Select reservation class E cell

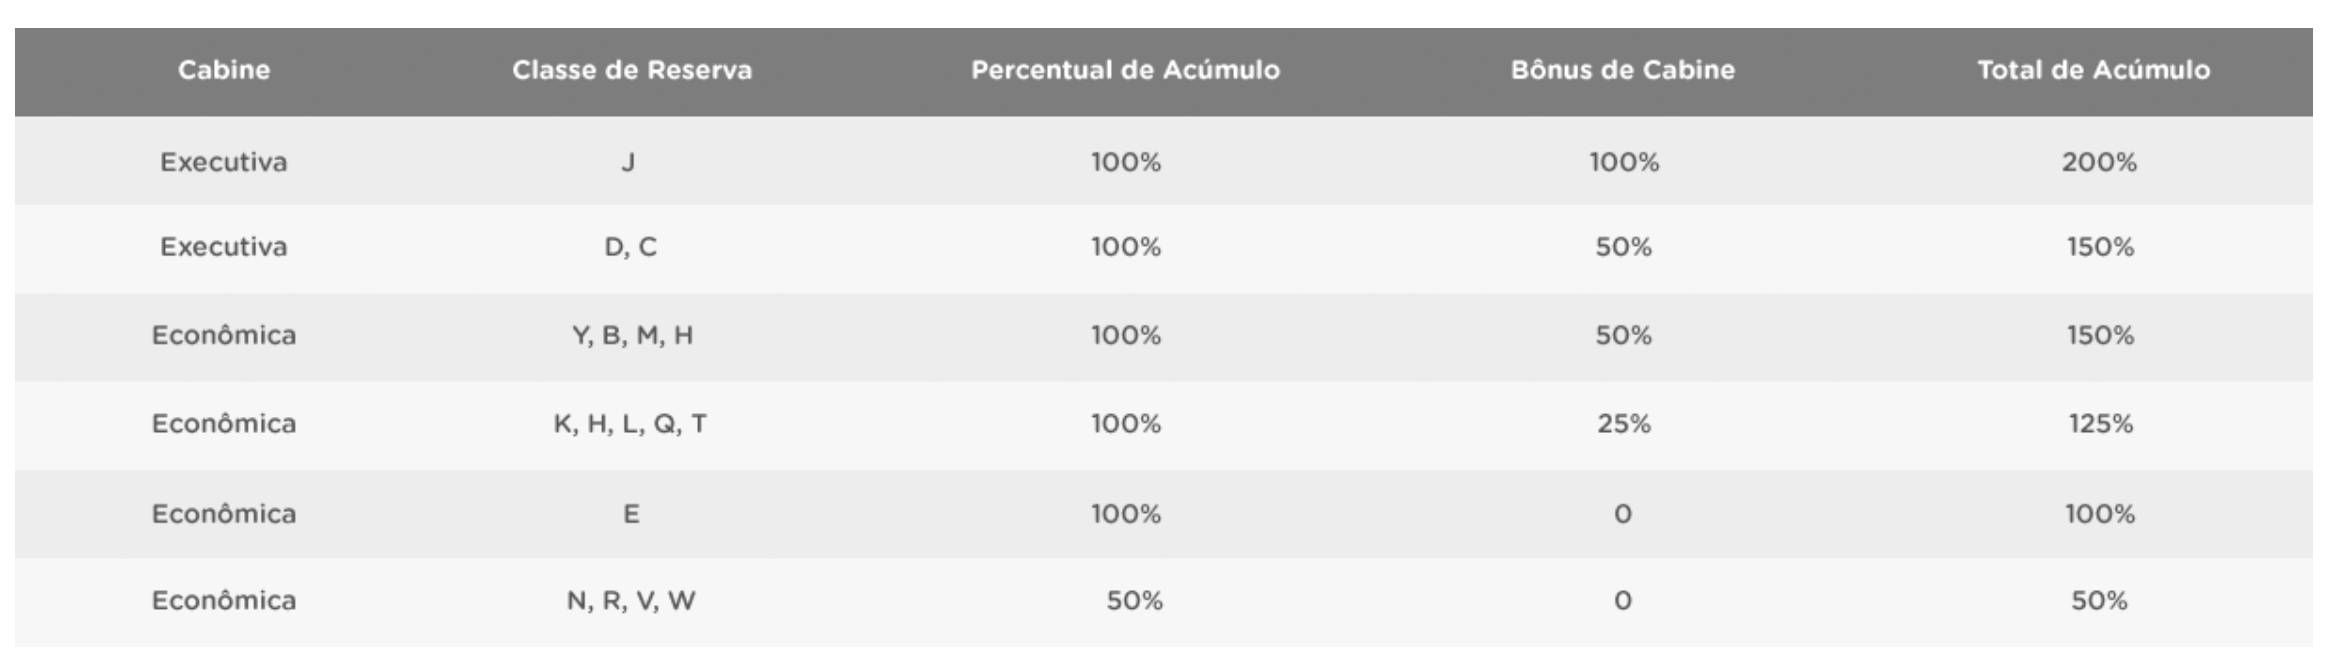[631, 514]
